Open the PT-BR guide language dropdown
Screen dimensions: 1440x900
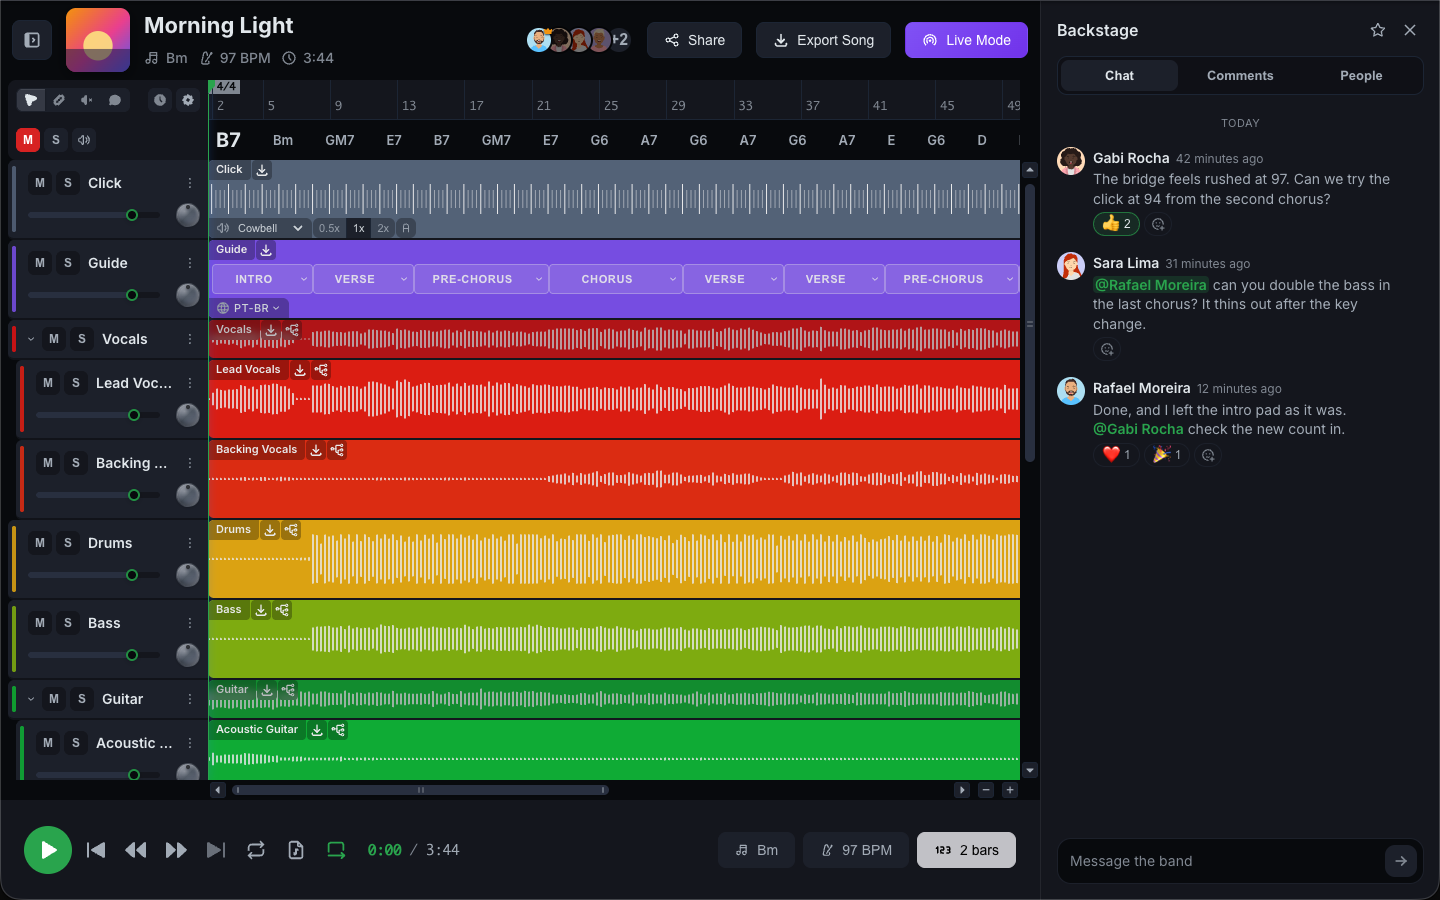[x=249, y=308]
